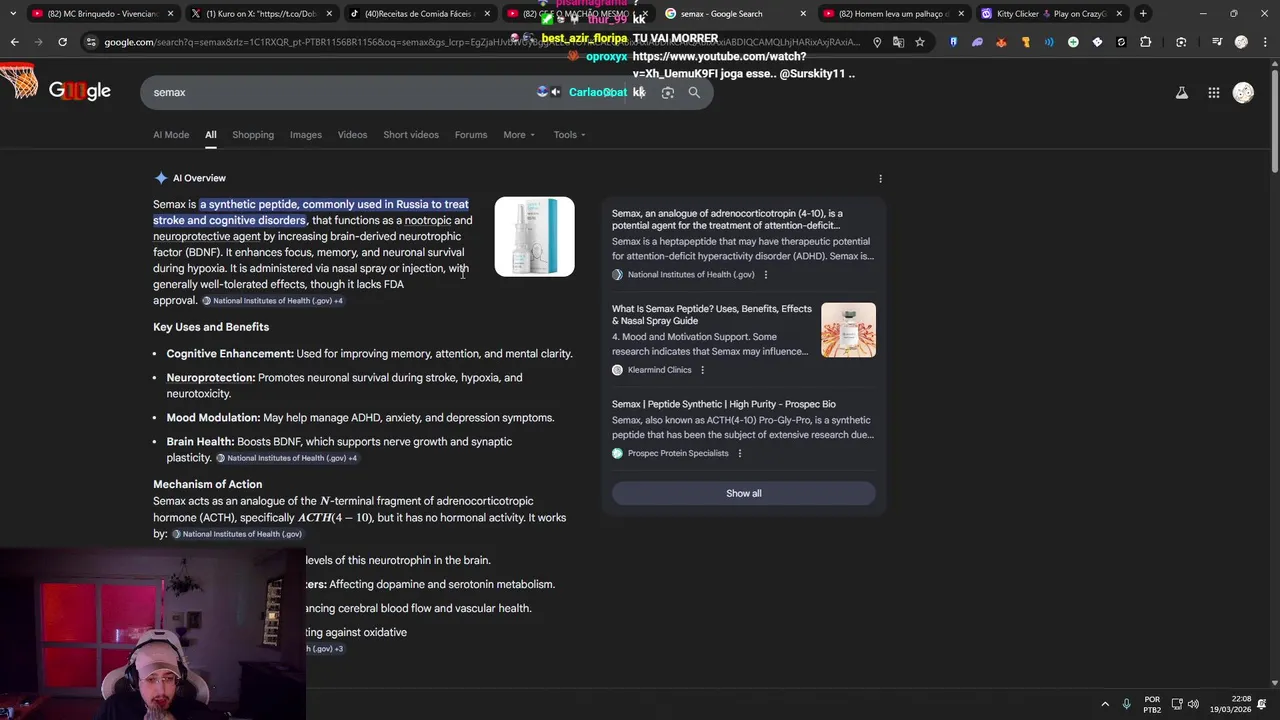Switch to the AI Mode tab

[x=171, y=134]
